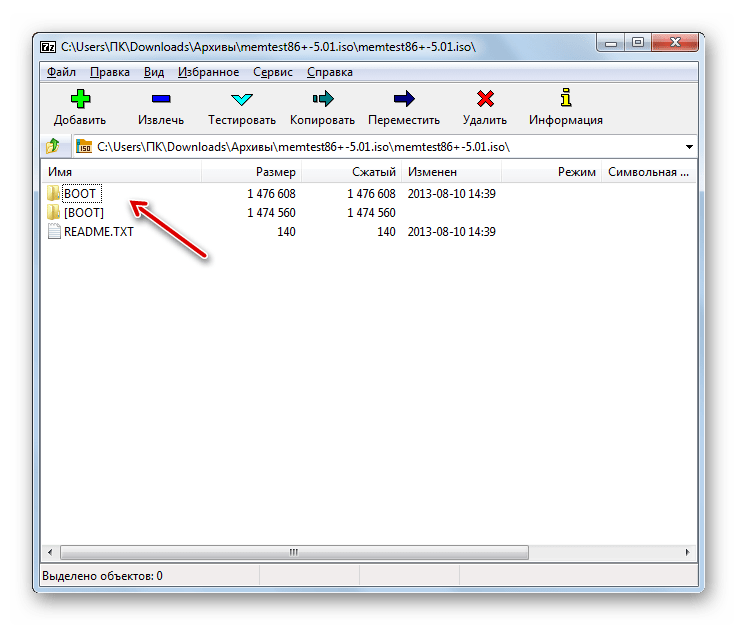Close the 7-Zip window
The width and height of the screenshot is (738, 626).
(x=675, y=43)
